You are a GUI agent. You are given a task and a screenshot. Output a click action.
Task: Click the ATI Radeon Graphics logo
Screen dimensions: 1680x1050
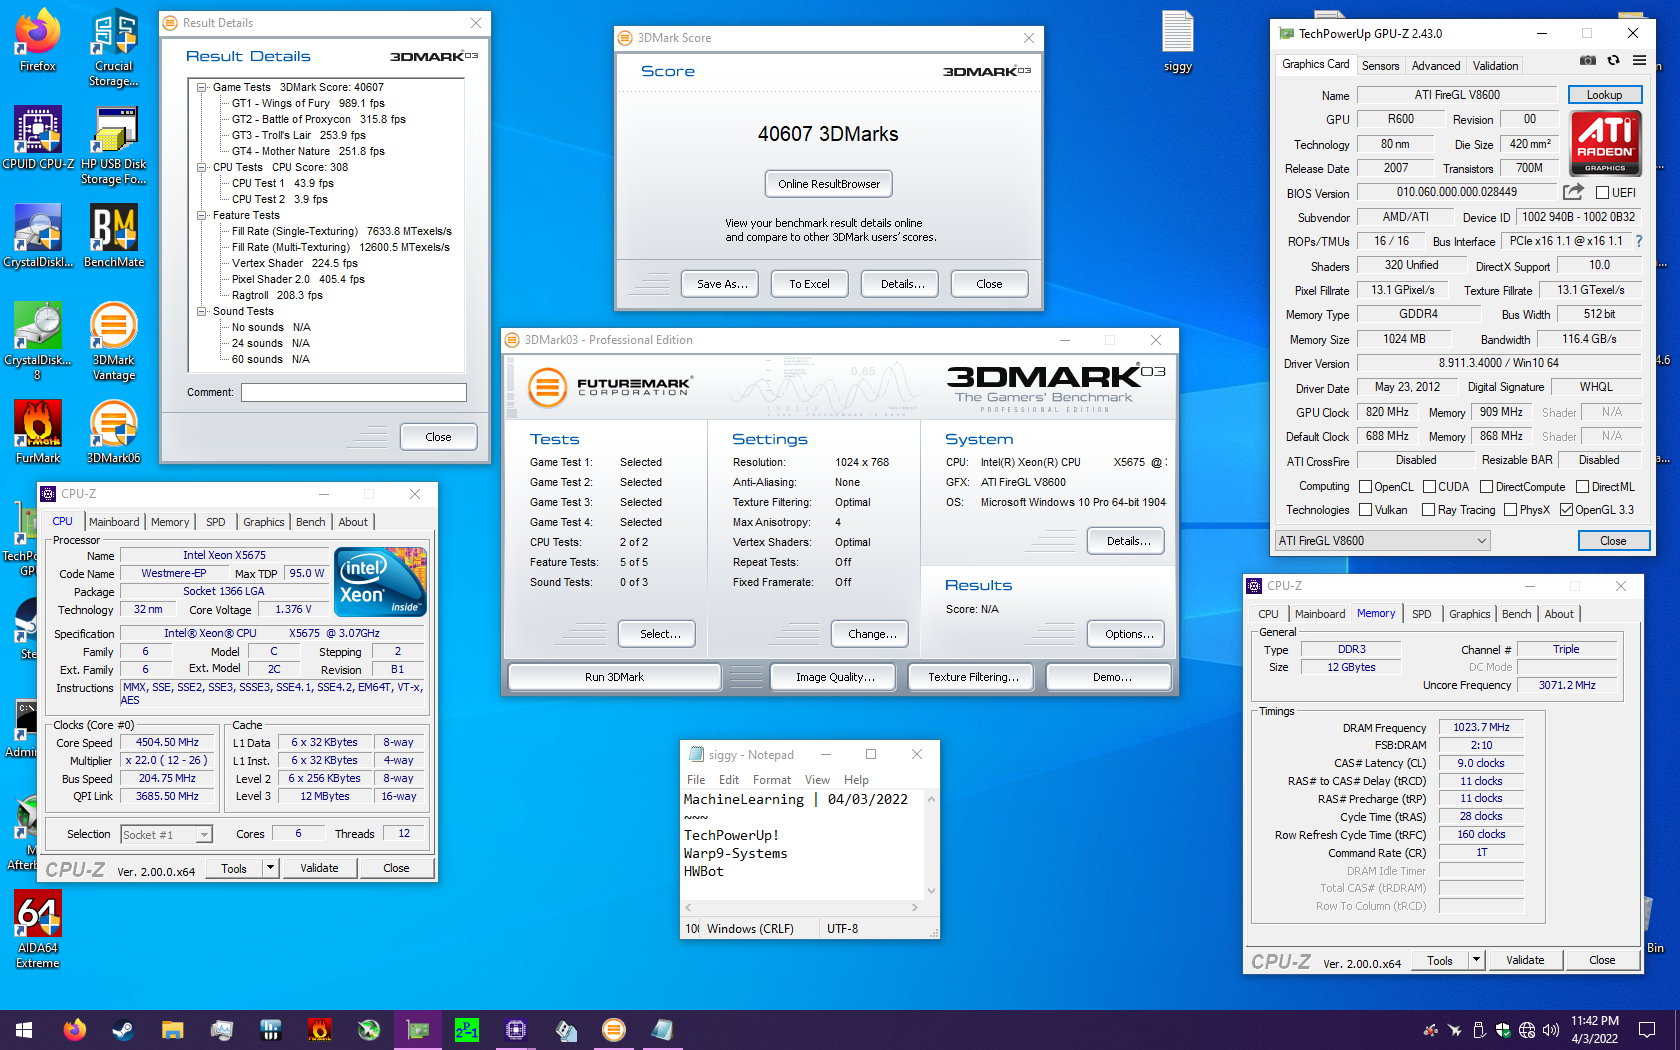1606,142
